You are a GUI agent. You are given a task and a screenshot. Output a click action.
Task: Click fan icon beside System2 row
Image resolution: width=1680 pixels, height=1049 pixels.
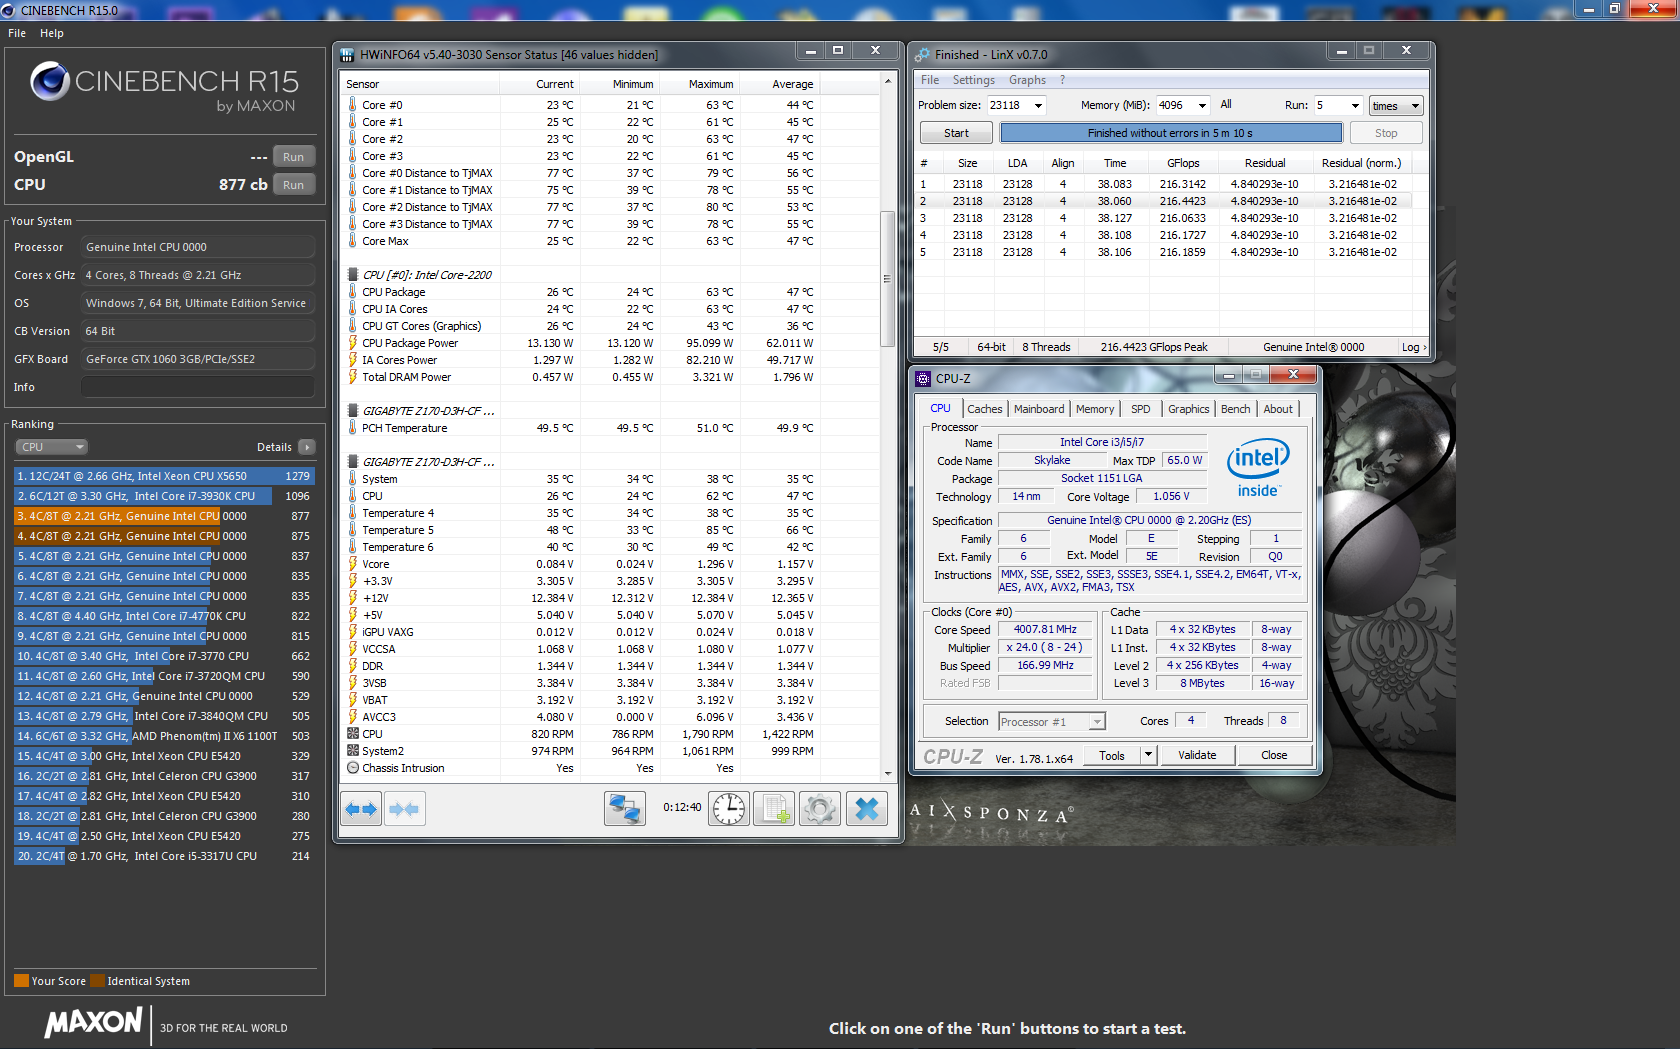353,751
